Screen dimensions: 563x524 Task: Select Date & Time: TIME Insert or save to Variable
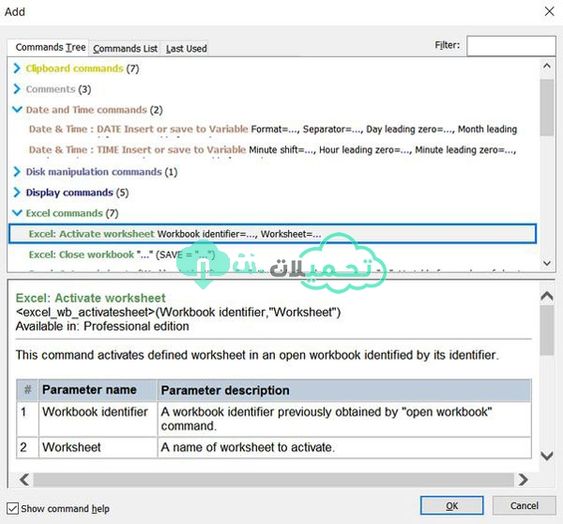tap(273, 150)
